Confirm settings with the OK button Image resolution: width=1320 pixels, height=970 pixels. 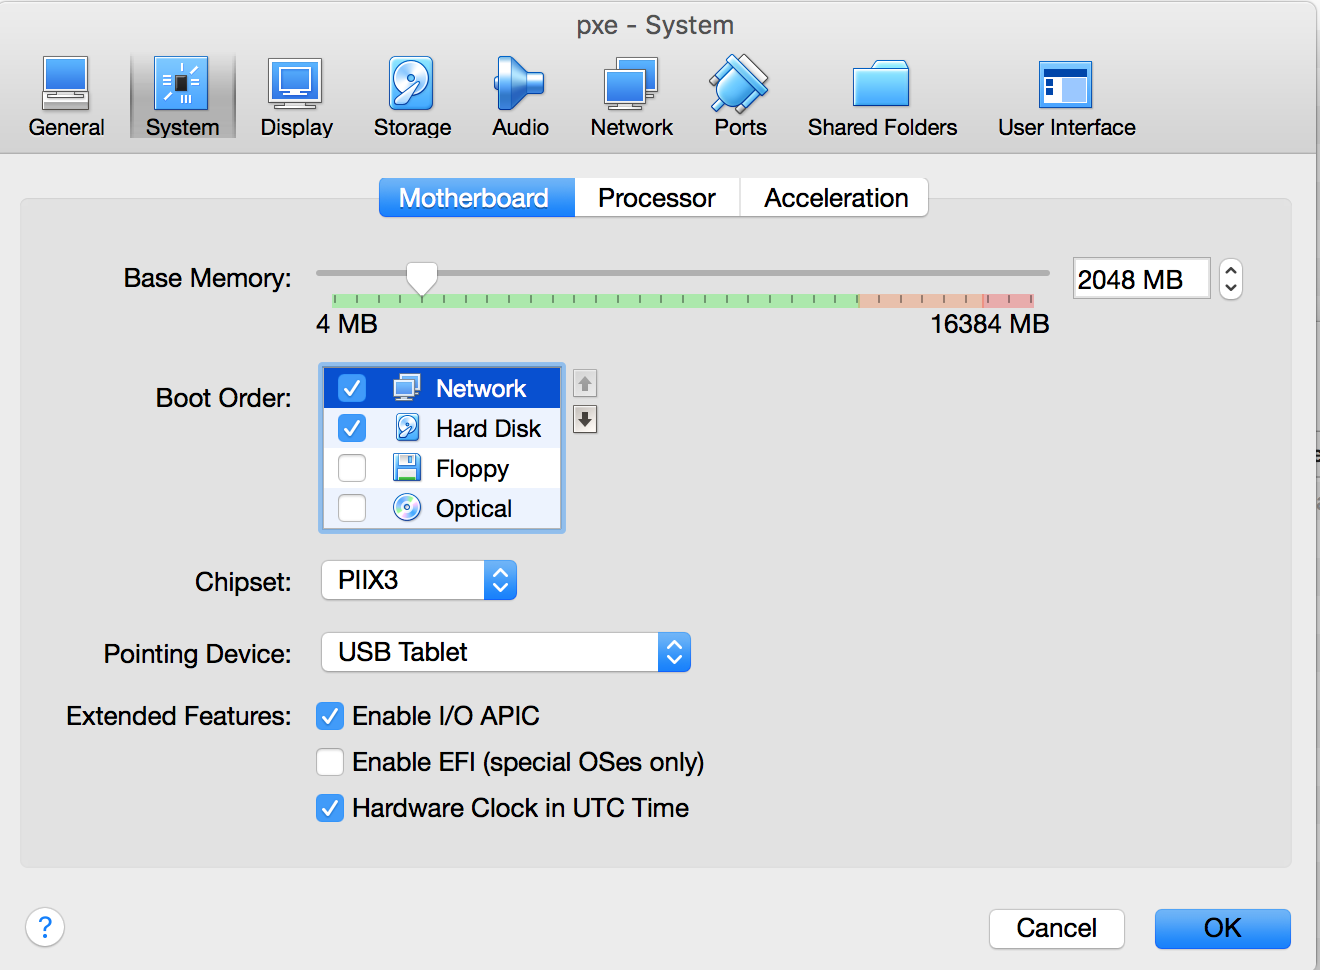tap(1223, 928)
